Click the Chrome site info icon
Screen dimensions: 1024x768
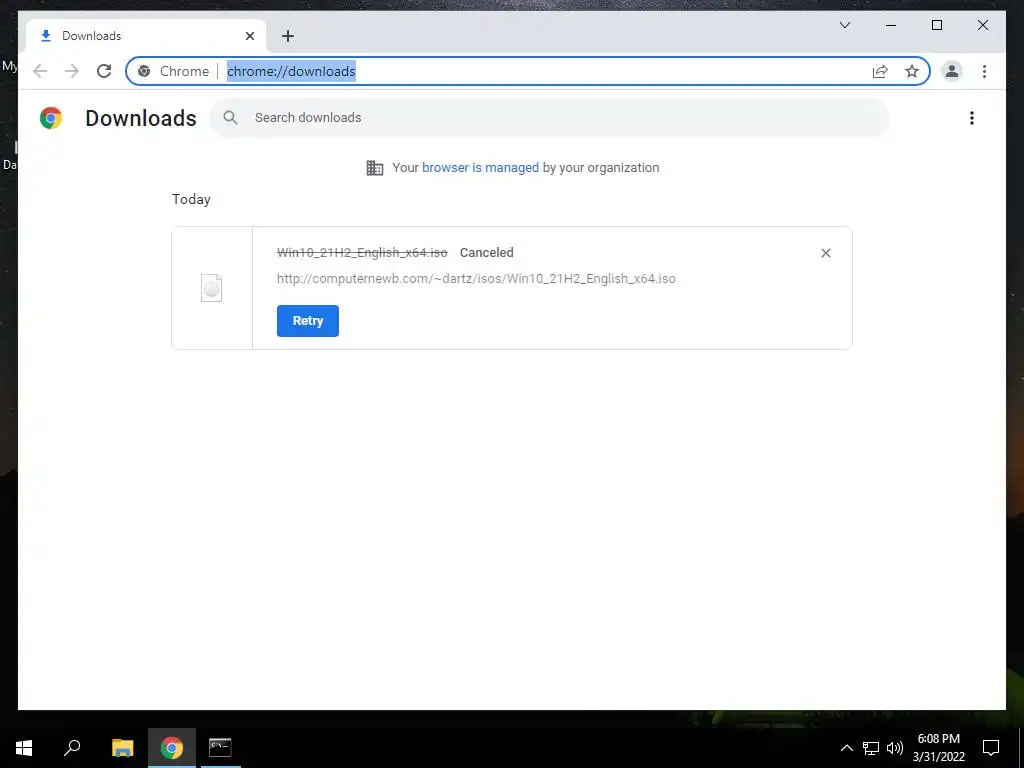pos(144,71)
